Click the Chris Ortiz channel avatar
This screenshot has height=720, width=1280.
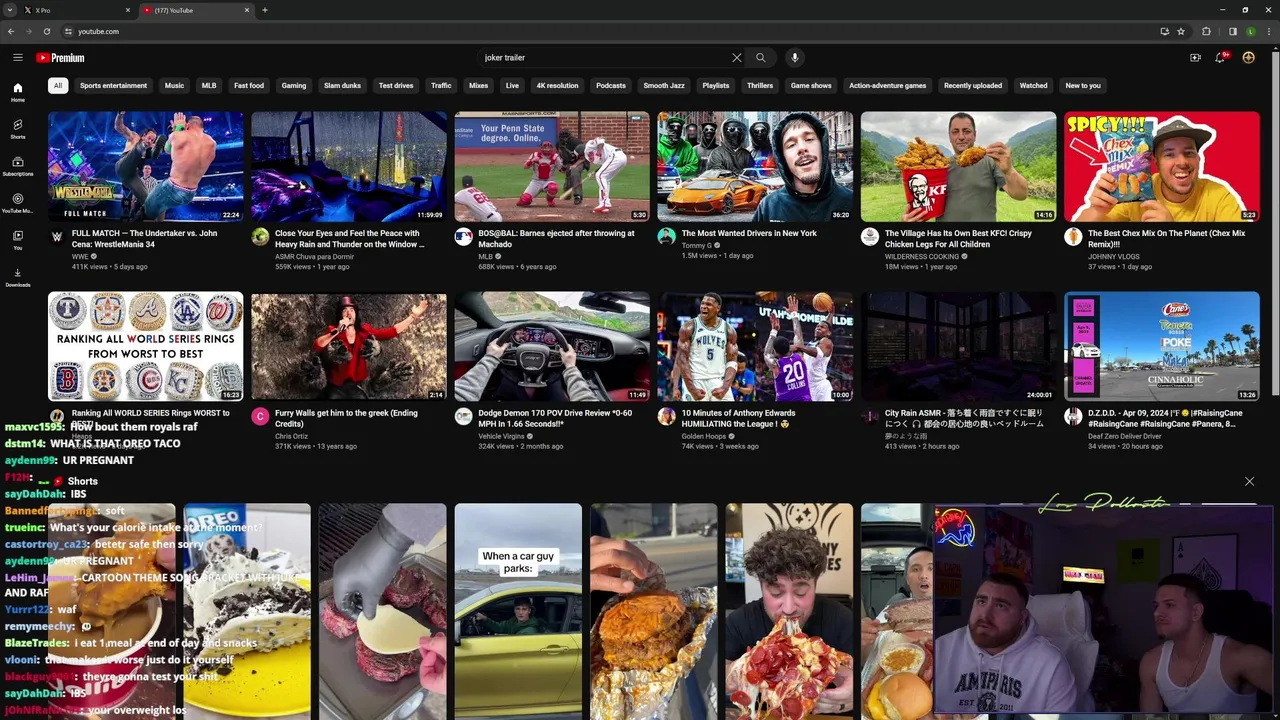pyautogui.click(x=260, y=417)
